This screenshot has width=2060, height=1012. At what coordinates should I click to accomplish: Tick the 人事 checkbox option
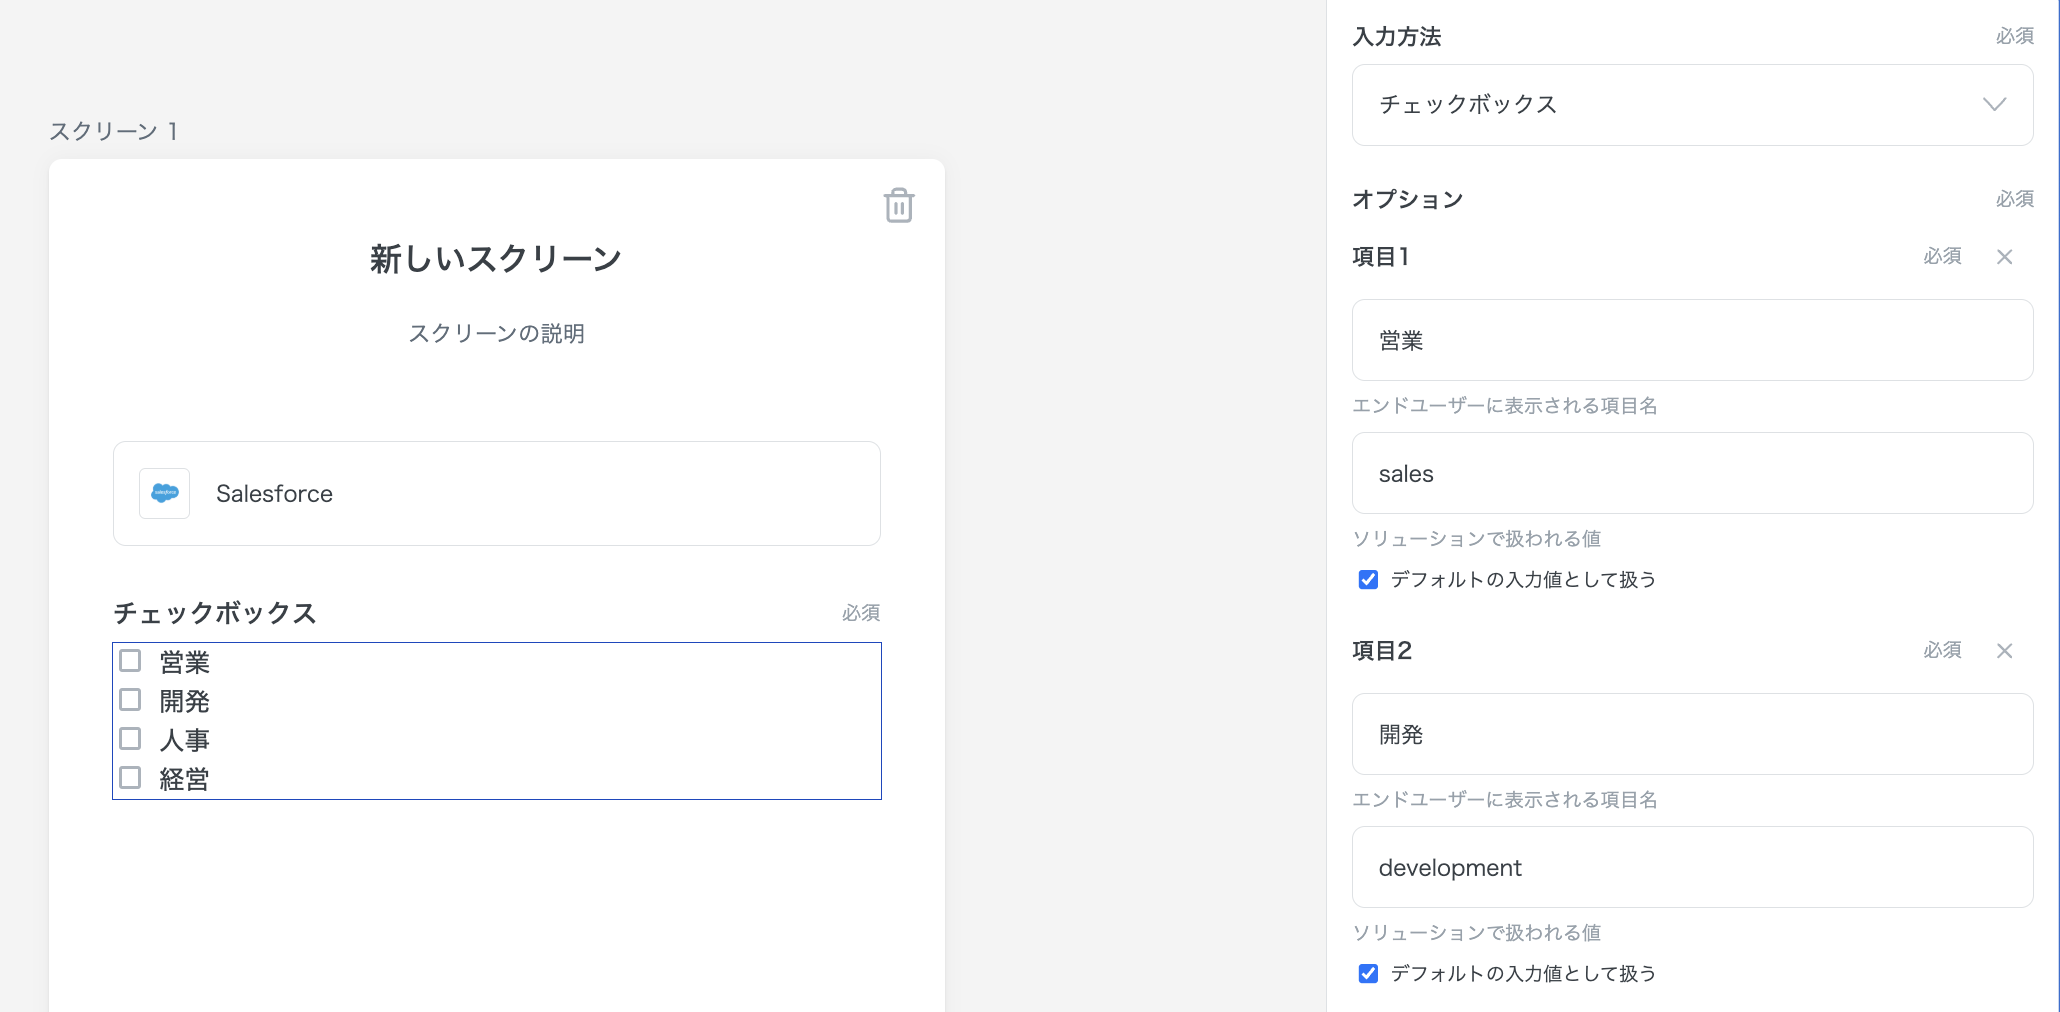point(130,739)
